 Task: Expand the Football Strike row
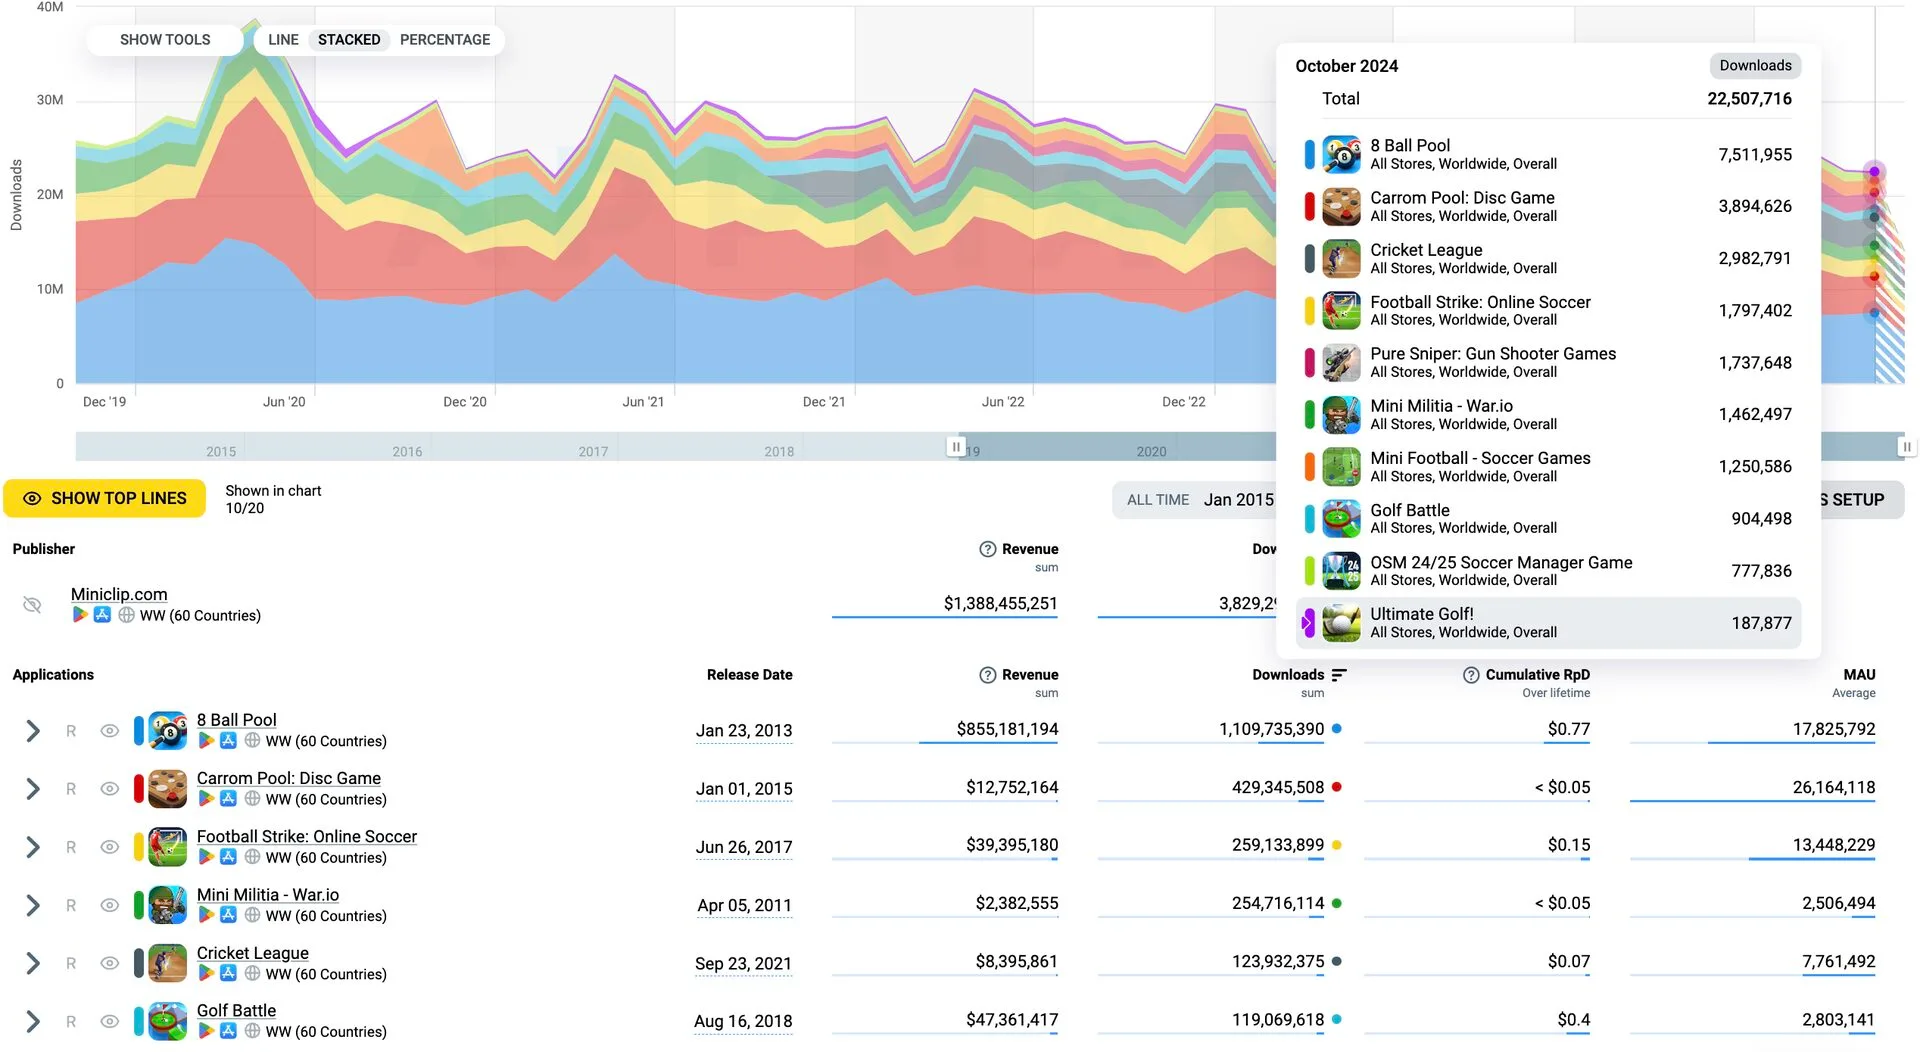(33, 847)
